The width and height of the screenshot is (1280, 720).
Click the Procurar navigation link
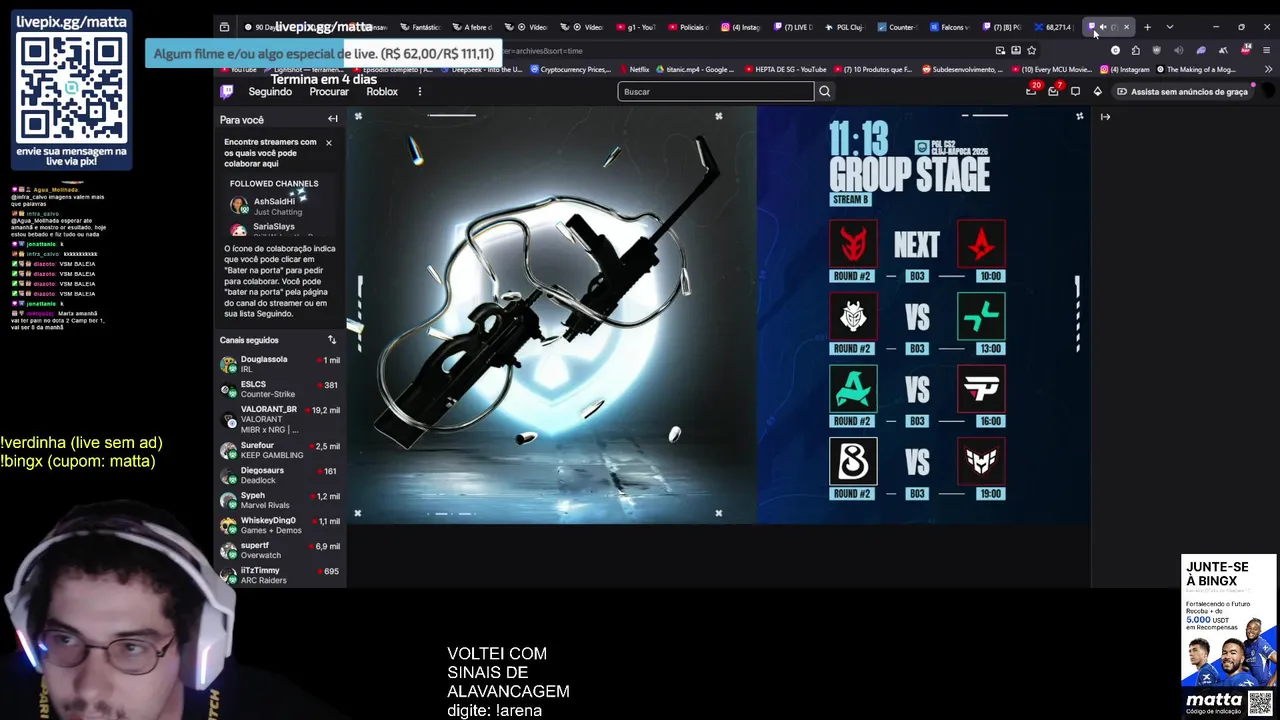tap(329, 91)
